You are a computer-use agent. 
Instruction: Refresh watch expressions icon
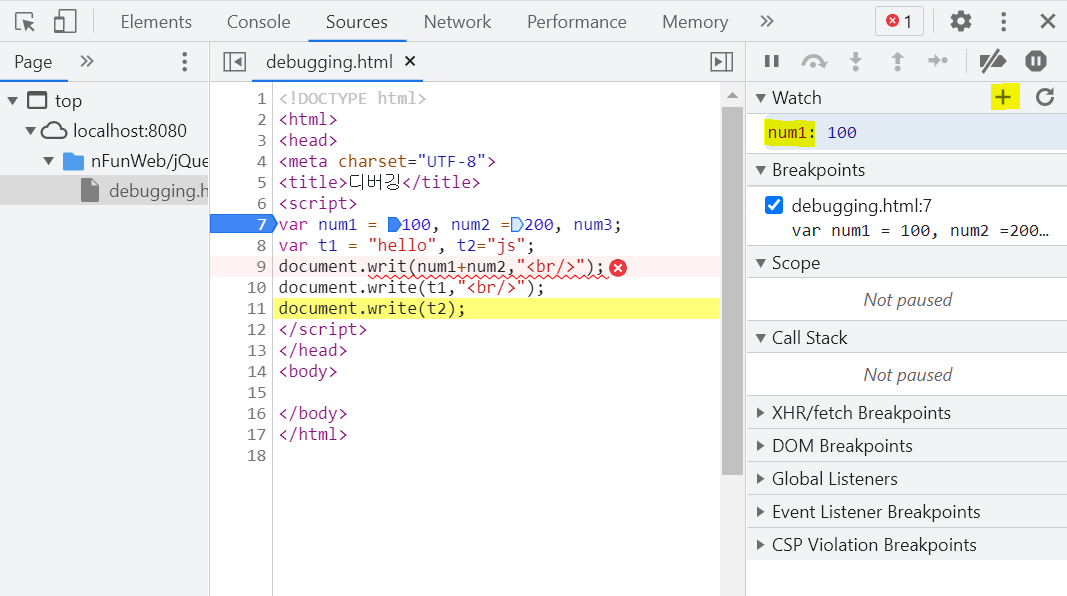coord(1045,97)
